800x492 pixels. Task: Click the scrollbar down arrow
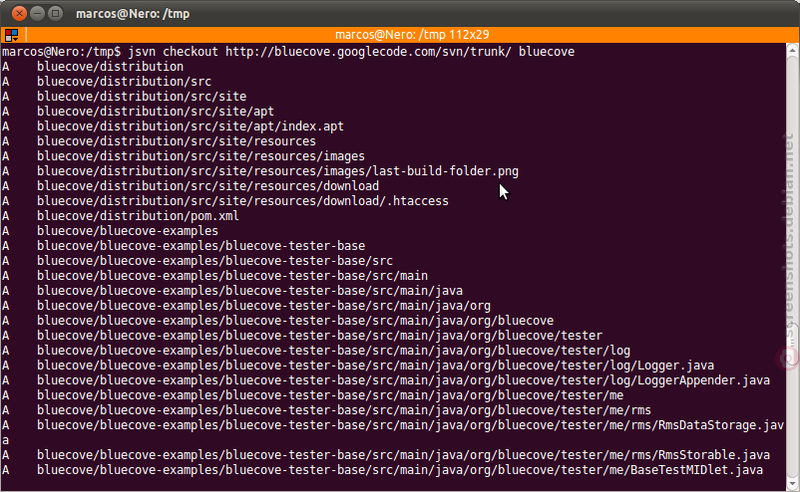click(792, 482)
